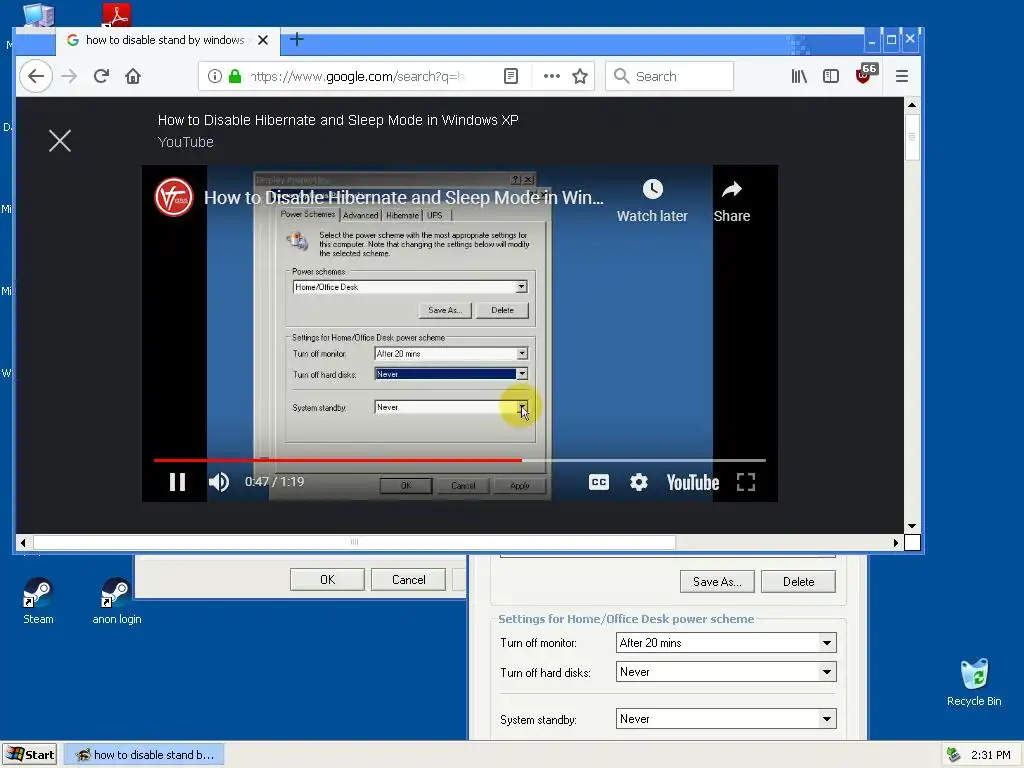Select the Adobe PDF desktop icon

pos(116,14)
